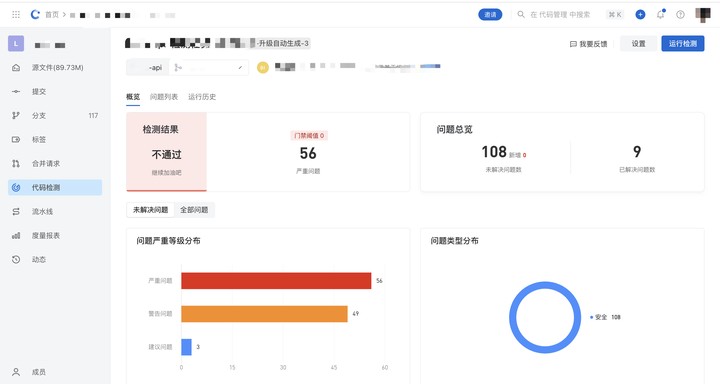Open the apps grid icon at top left
720x384 pixels.
point(16,15)
